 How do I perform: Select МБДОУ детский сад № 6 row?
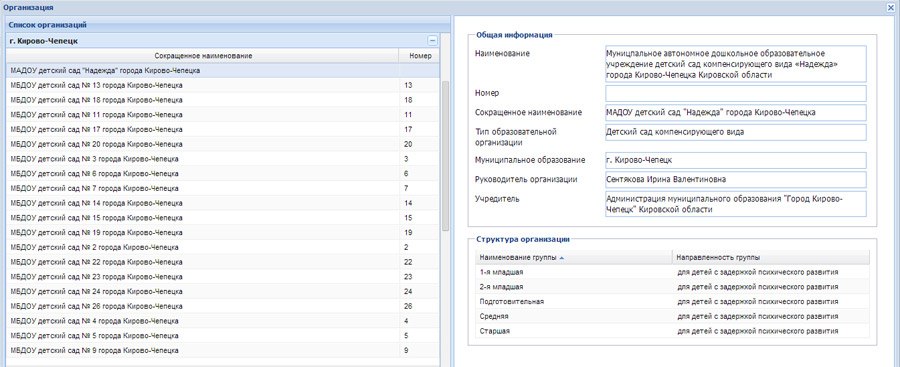(223, 173)
